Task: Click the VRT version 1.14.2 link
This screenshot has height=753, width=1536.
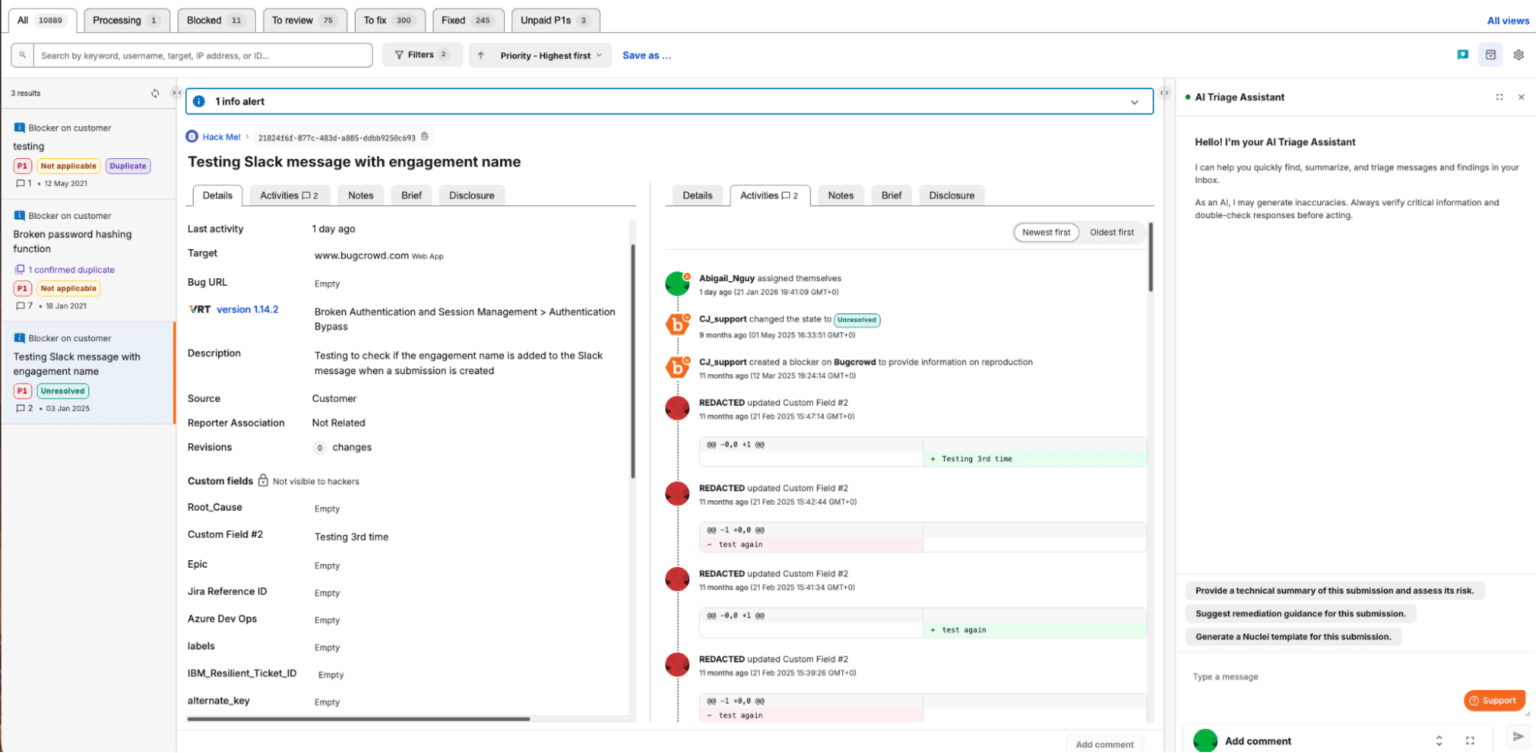Action: point(248,310)
